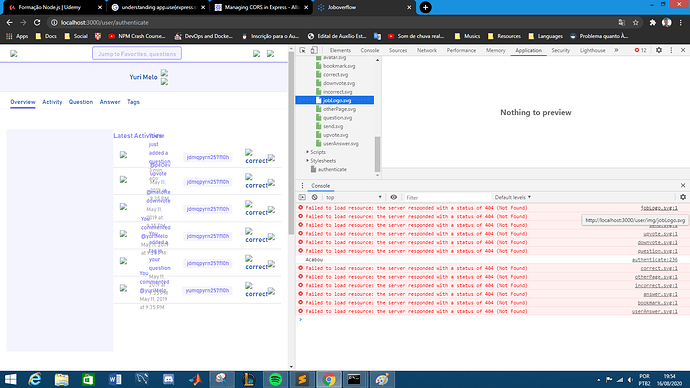This screenshot has width=690, height=388.
Task: Bookmark this page with the star icon
Action: (635, 22)
